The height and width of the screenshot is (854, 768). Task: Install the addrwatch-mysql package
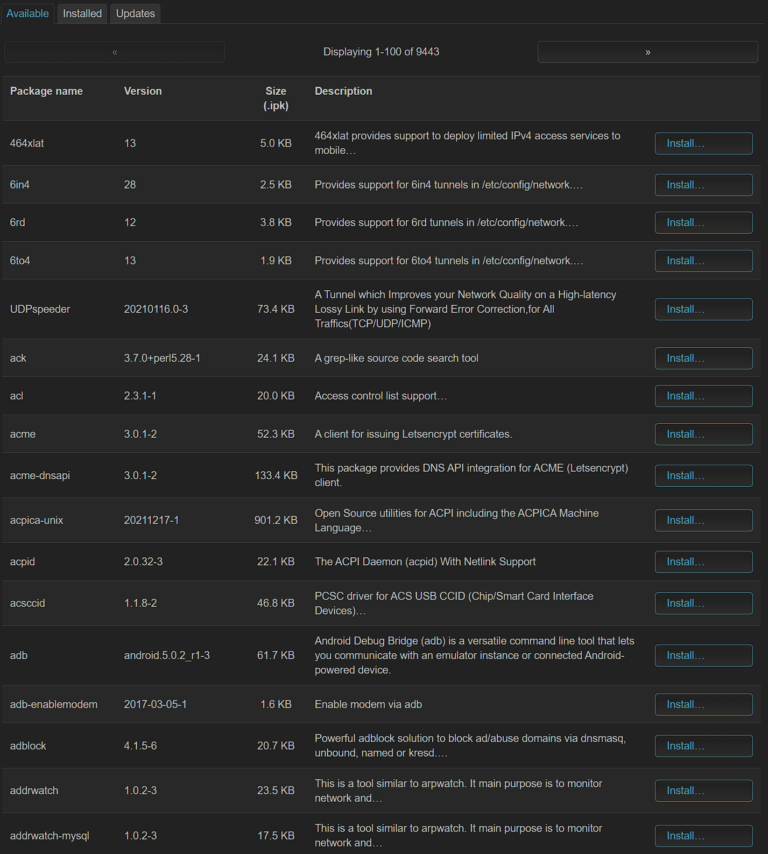703,835
